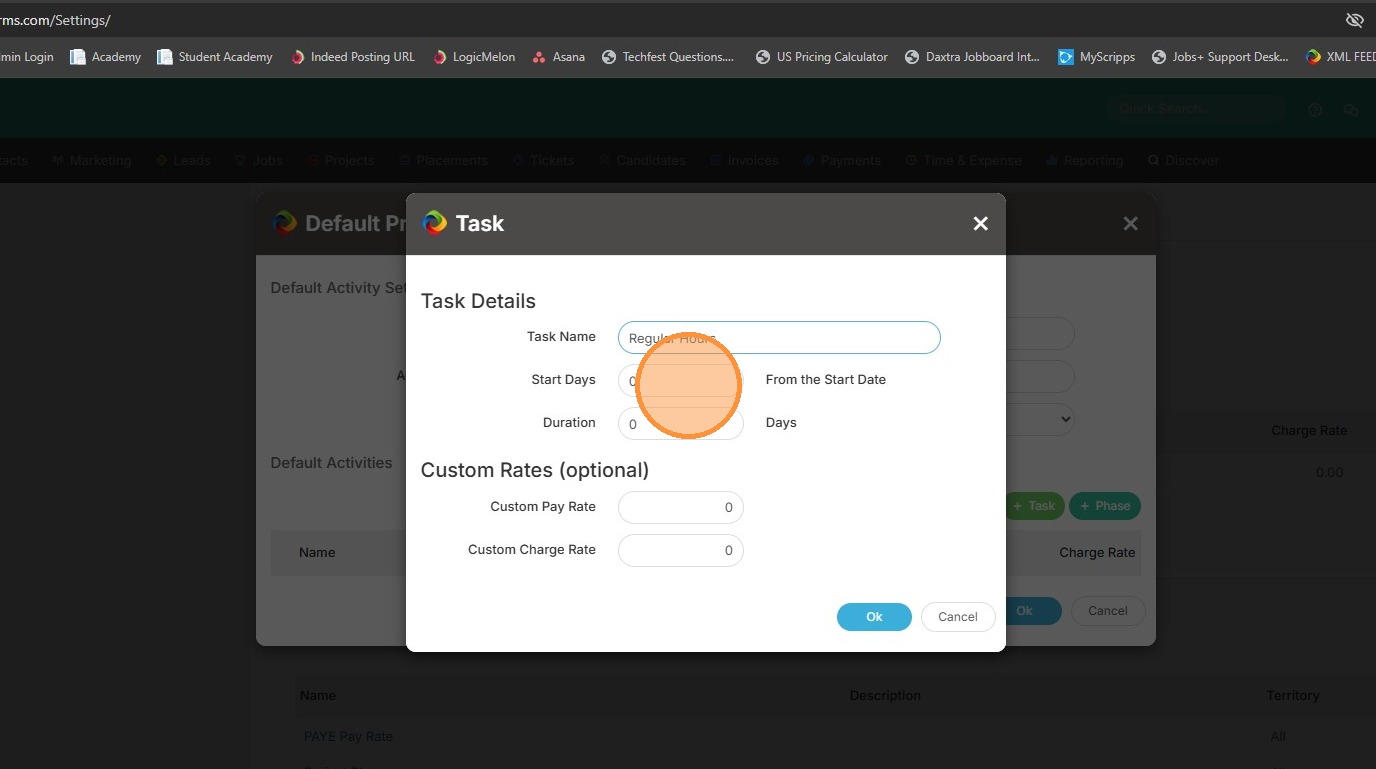Navigate to Payments

click(x=842, y=160)
